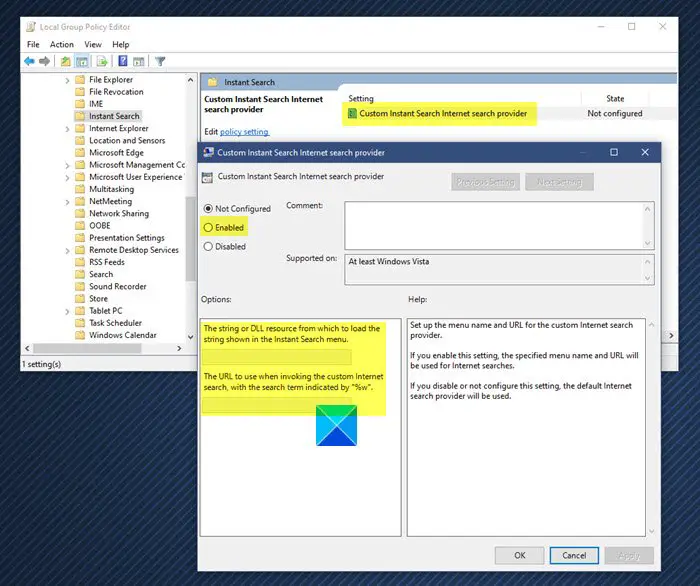Image resolution: width=700 pixels, height=586 pixels.
Task: Expand the Microsoft User Experience node
Action: 67,178
